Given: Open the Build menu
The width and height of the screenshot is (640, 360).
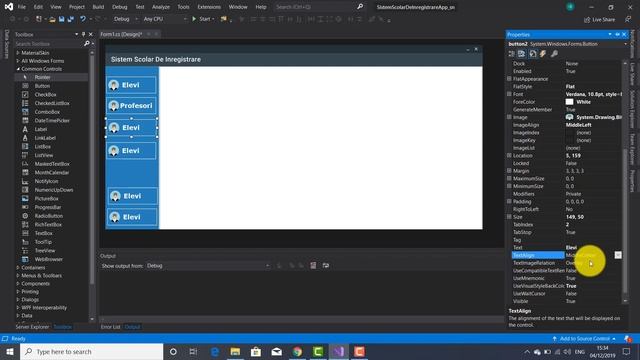Looking at the screenshot, I should click(98, 7).
